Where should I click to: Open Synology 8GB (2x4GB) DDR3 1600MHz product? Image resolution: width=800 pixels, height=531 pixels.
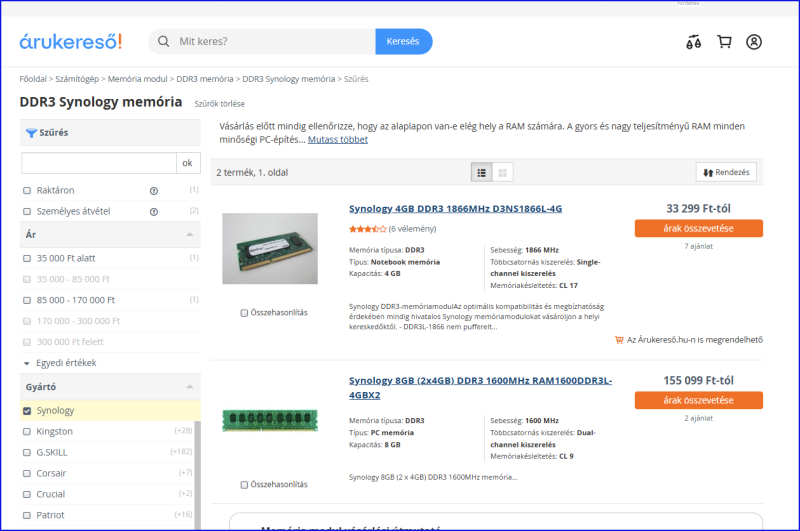tap(480, 388)
